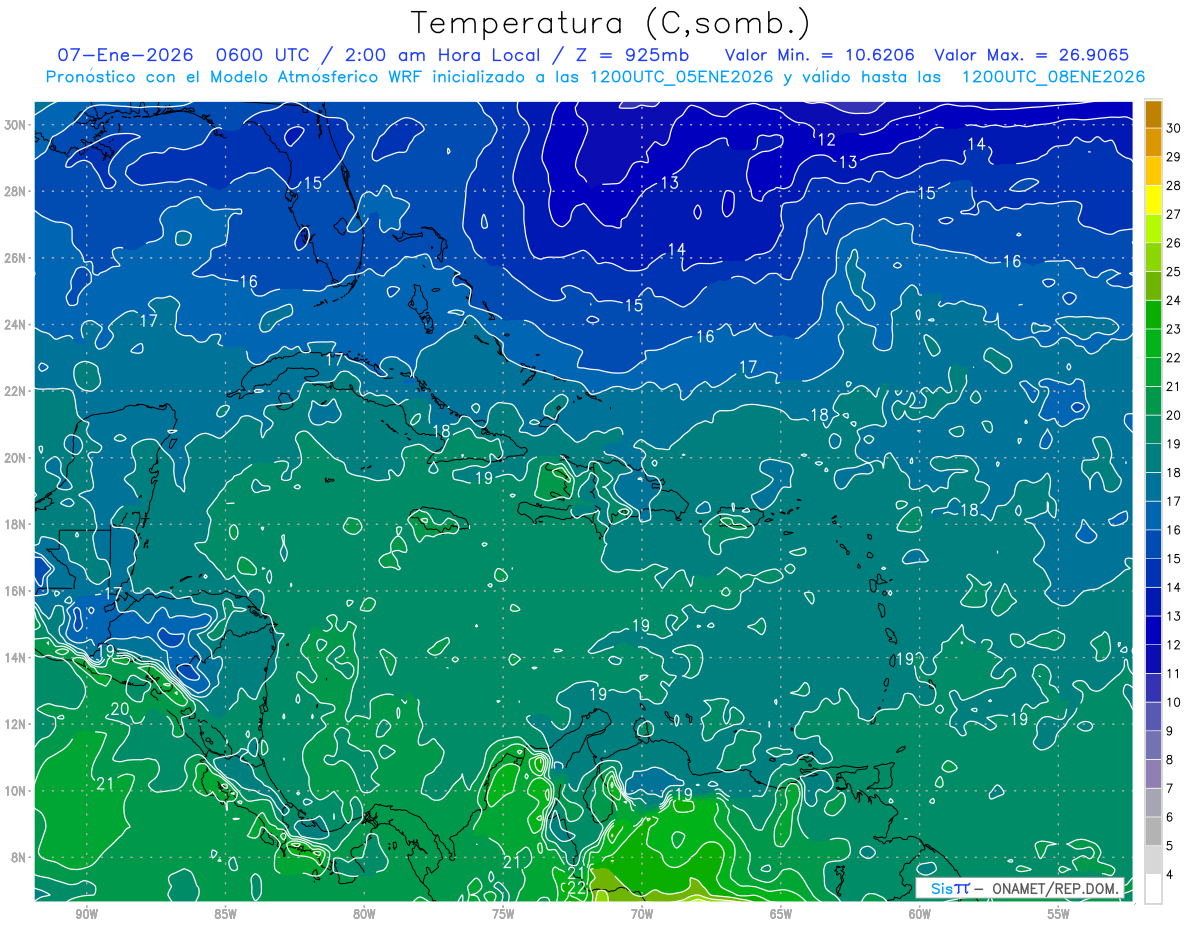Click the "55W" longitude axis label

(x=1059, y=914)
